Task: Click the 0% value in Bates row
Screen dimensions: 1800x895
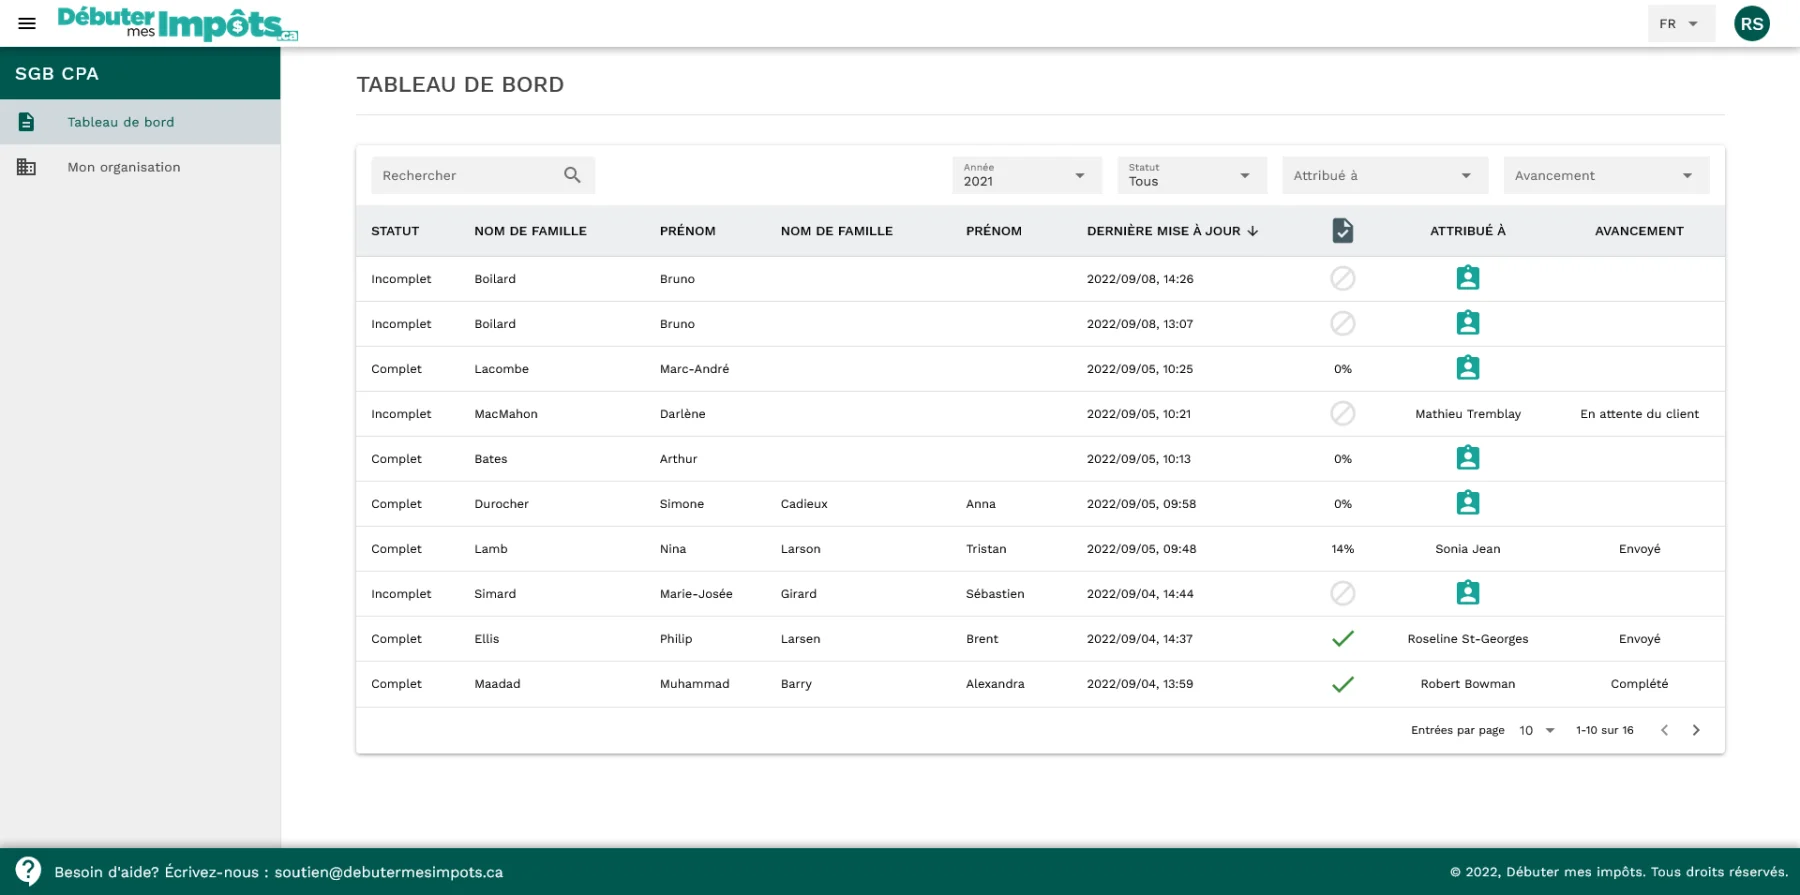Action: [1343, 459]
